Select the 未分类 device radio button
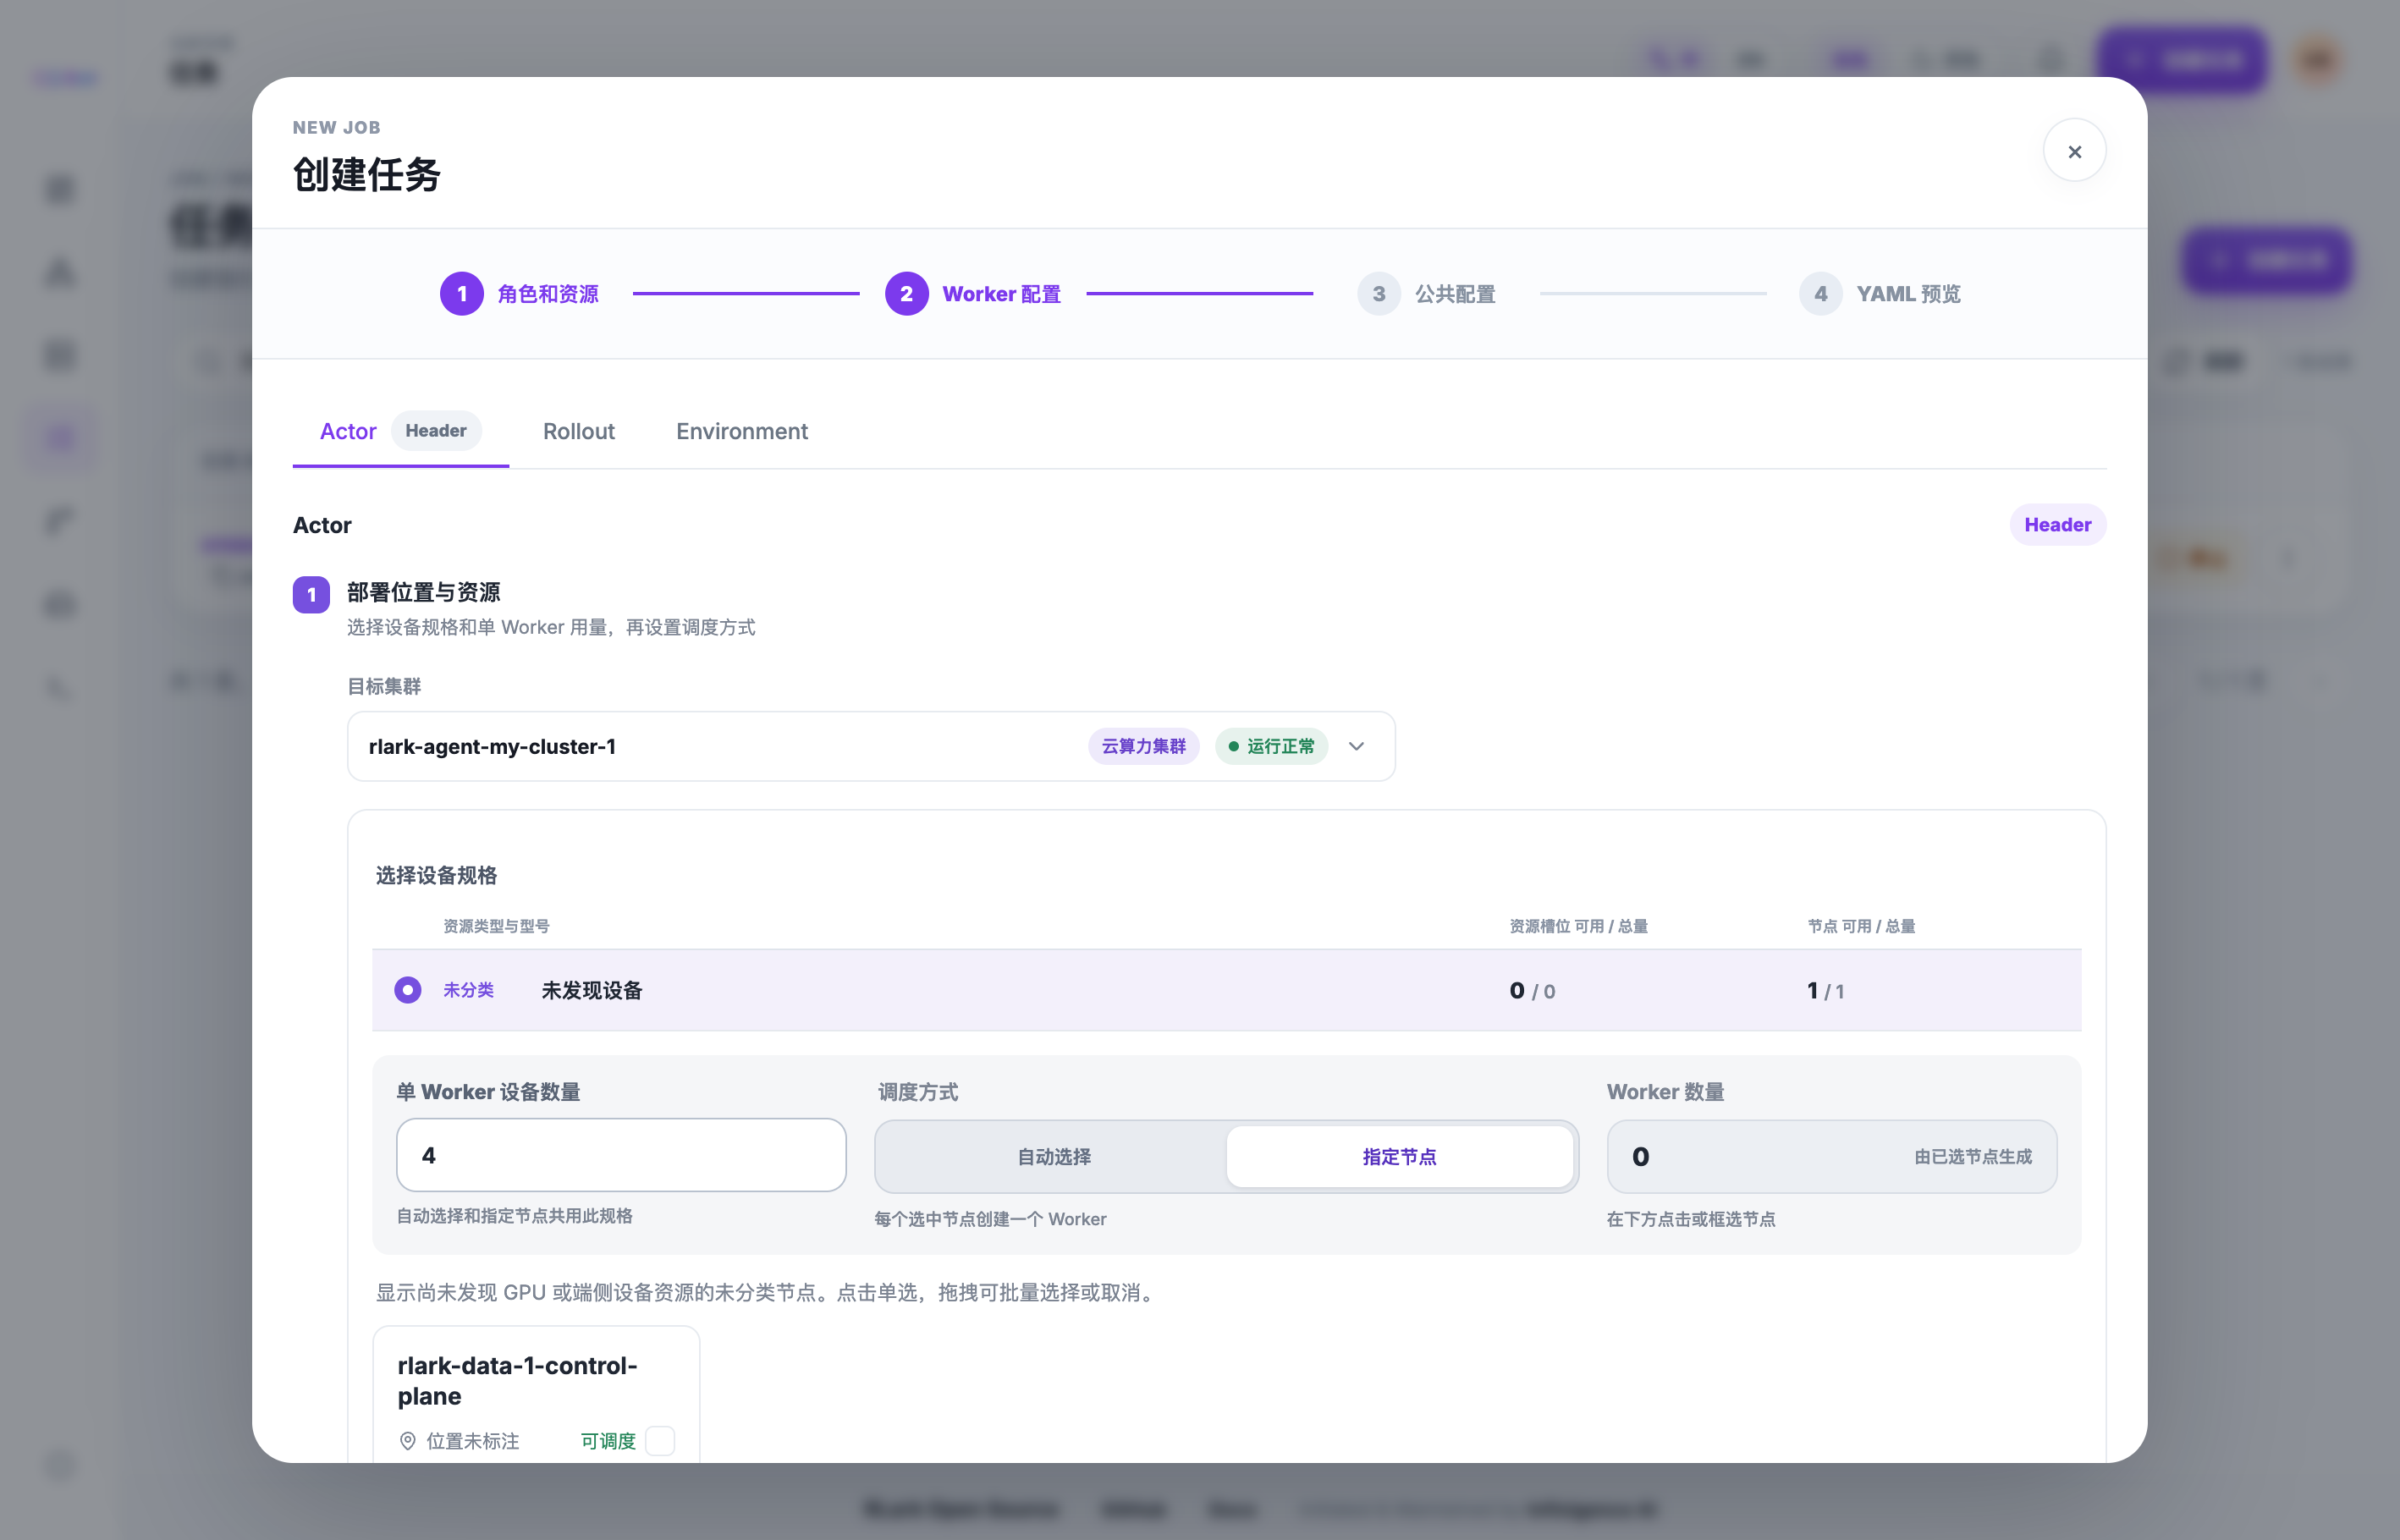 pyautogui.click(x=407, y=990)
